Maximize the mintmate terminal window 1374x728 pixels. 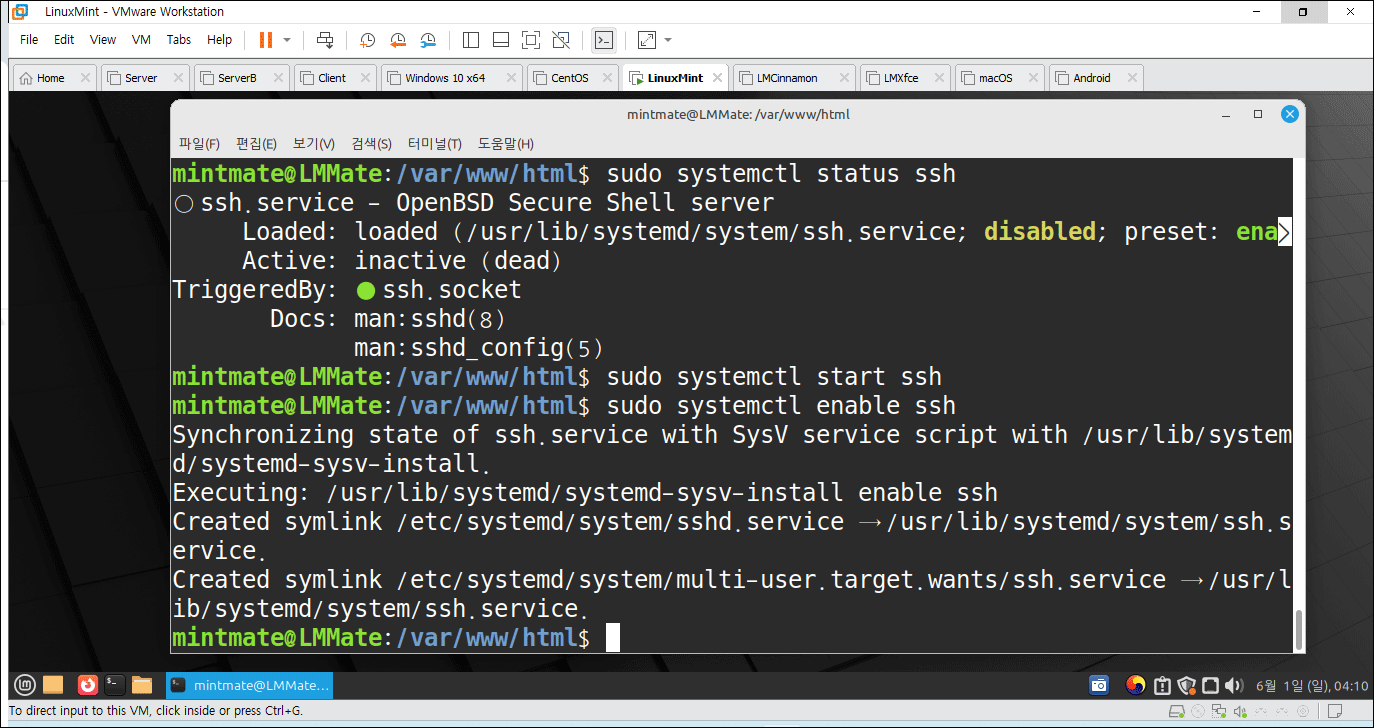(1258, 114)
